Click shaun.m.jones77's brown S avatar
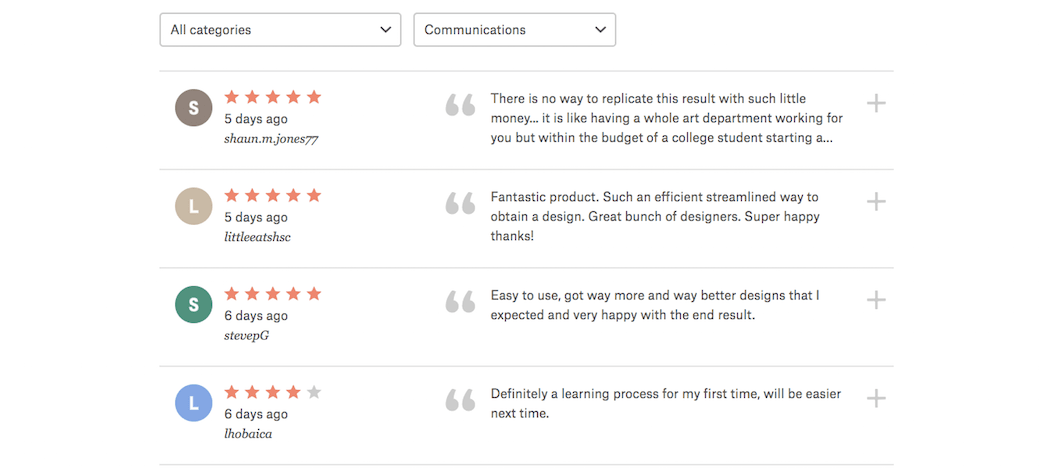Viewport: 1050px width, 474px height. click(x=194, y=108)
